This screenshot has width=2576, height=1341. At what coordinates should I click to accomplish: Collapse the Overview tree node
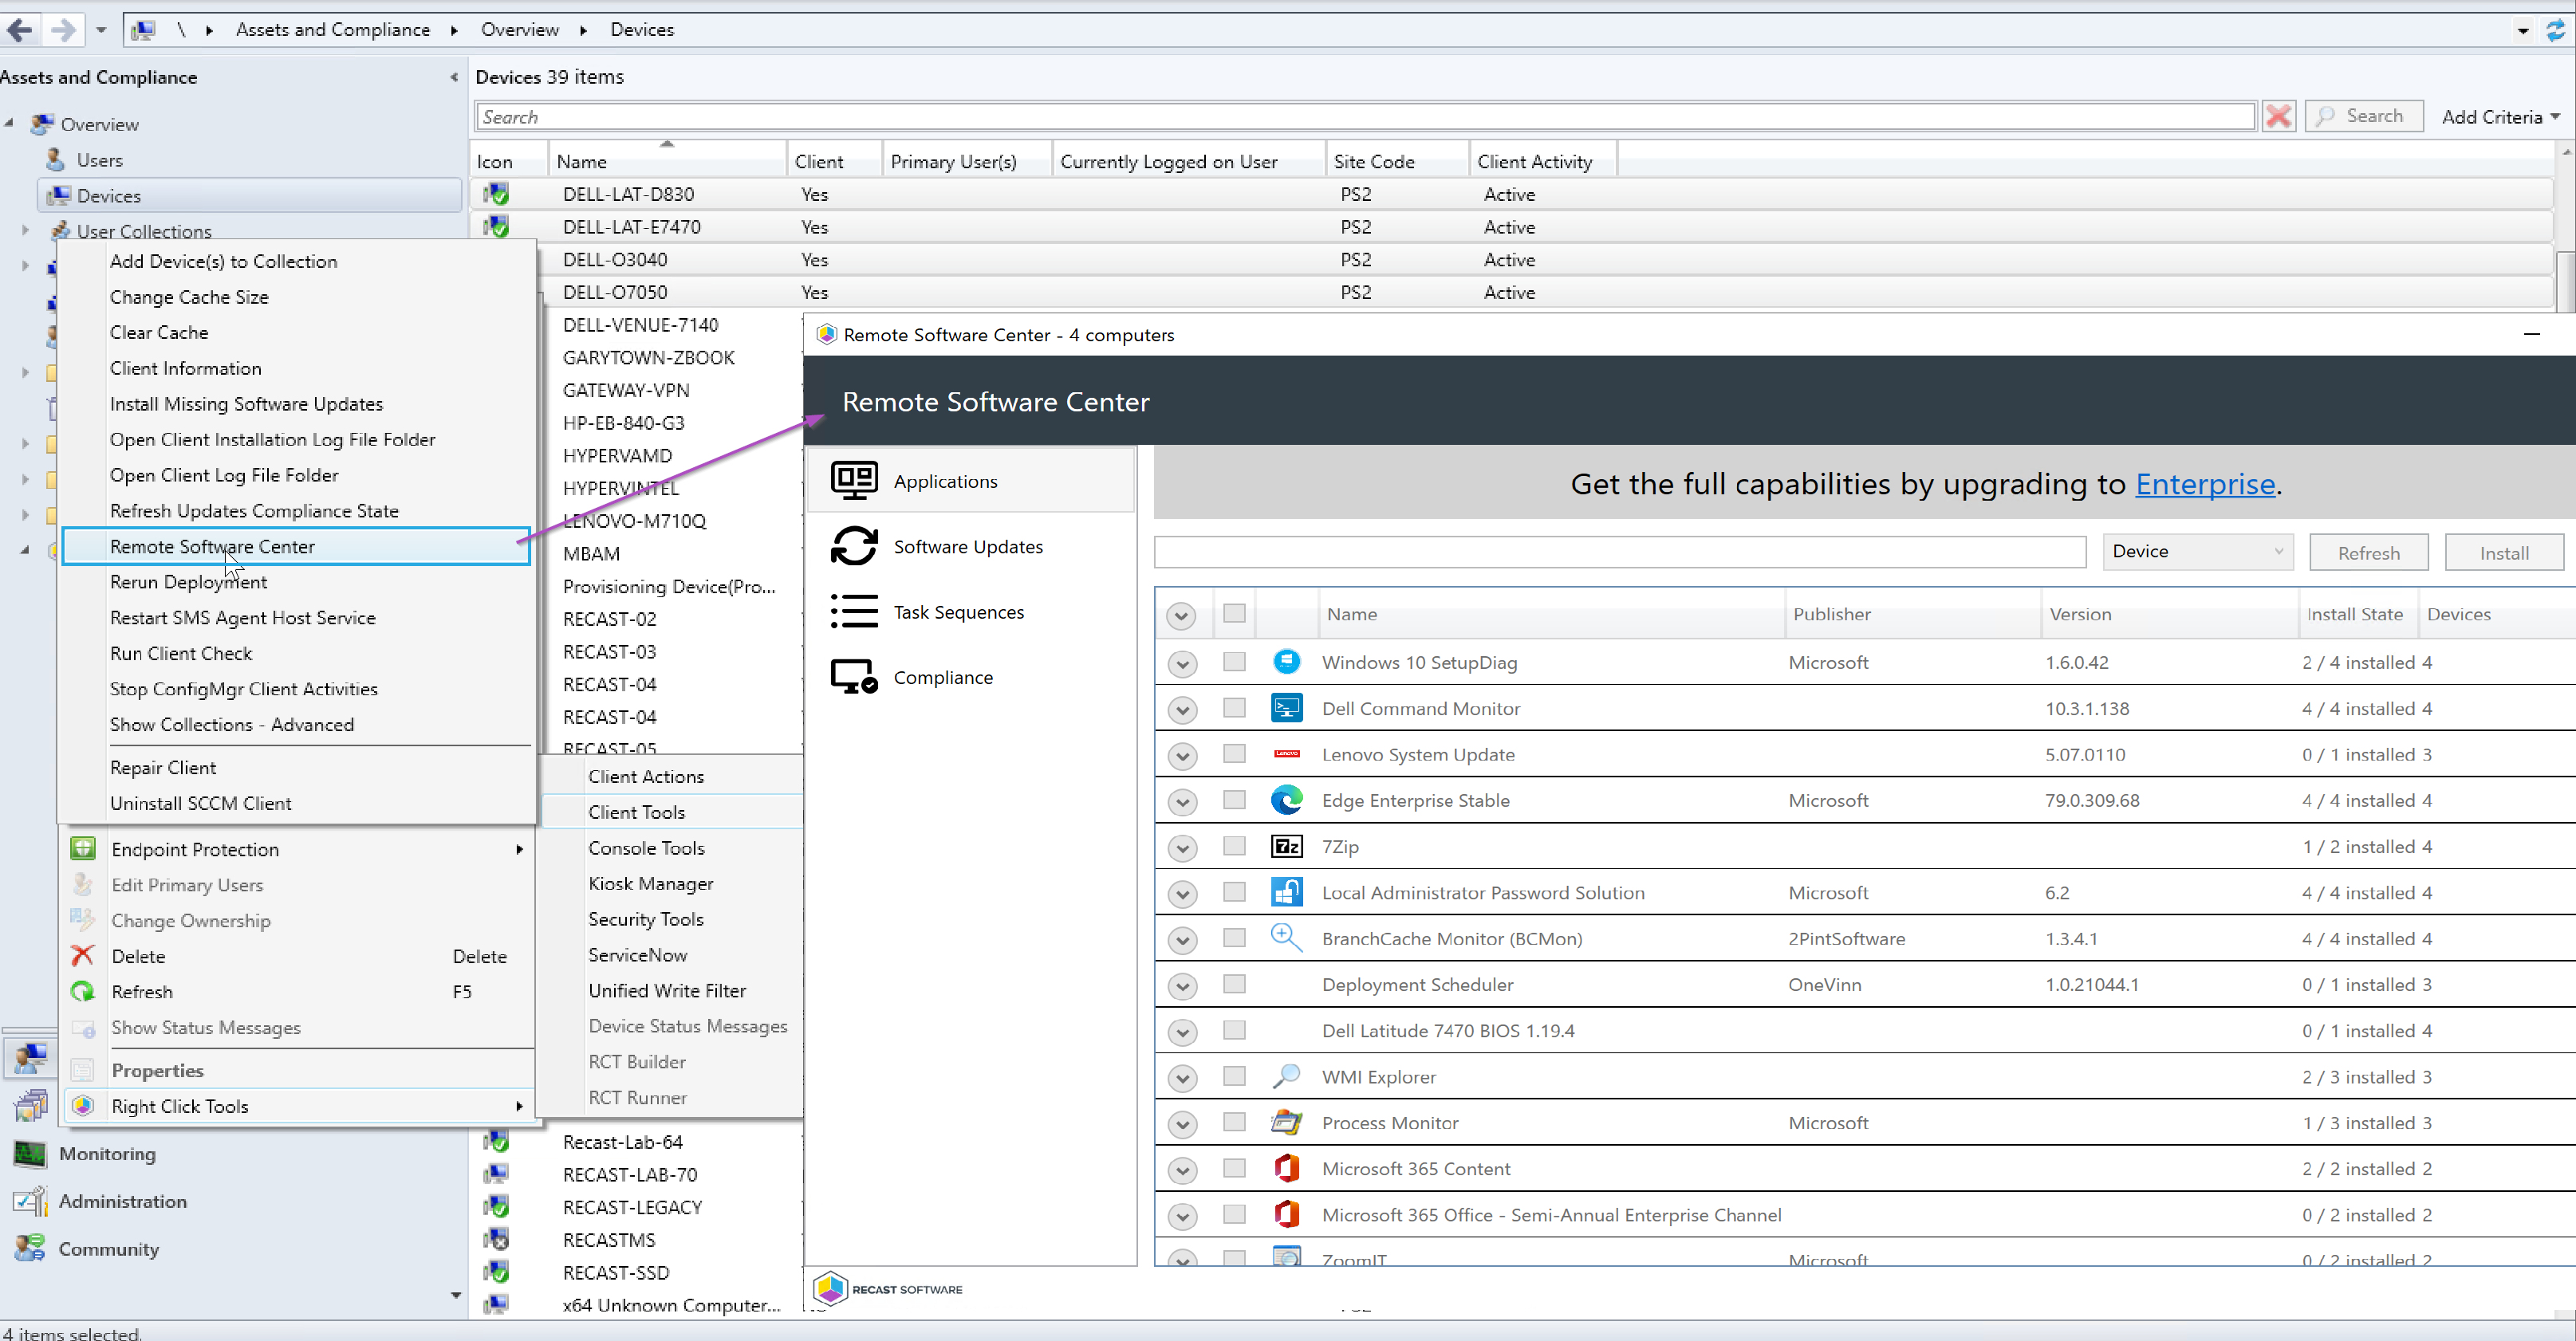(x=9, y=123)
